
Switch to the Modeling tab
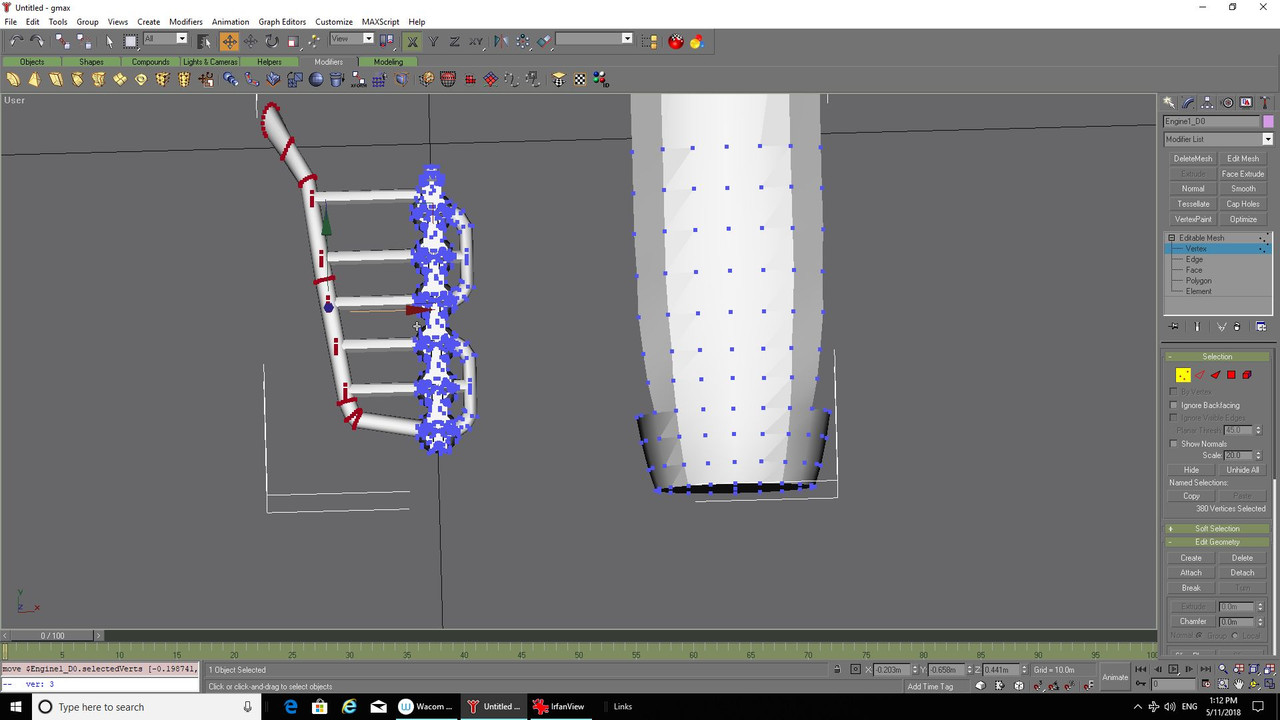388,62
